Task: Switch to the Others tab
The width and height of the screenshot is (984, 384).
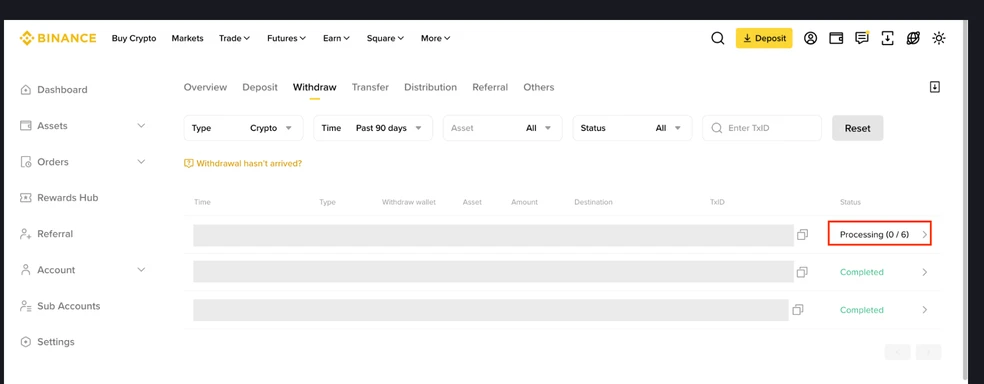Action: pyautogui.click(x=538, y=87)
